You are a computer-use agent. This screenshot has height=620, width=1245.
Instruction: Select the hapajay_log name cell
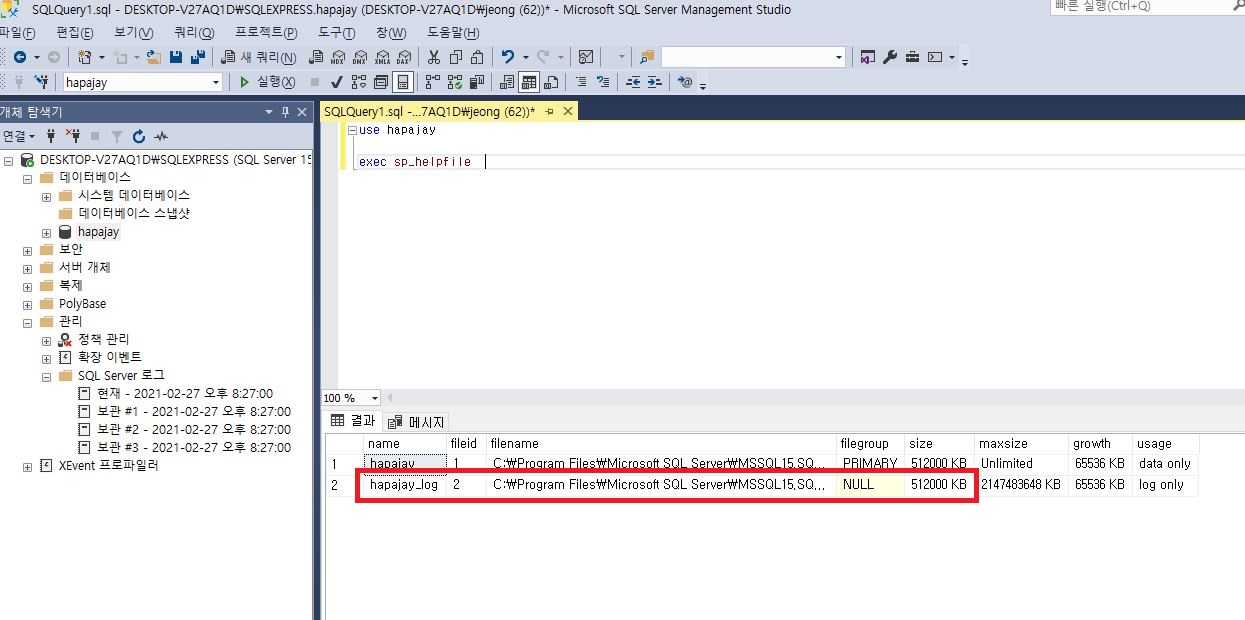coord(405,485)
